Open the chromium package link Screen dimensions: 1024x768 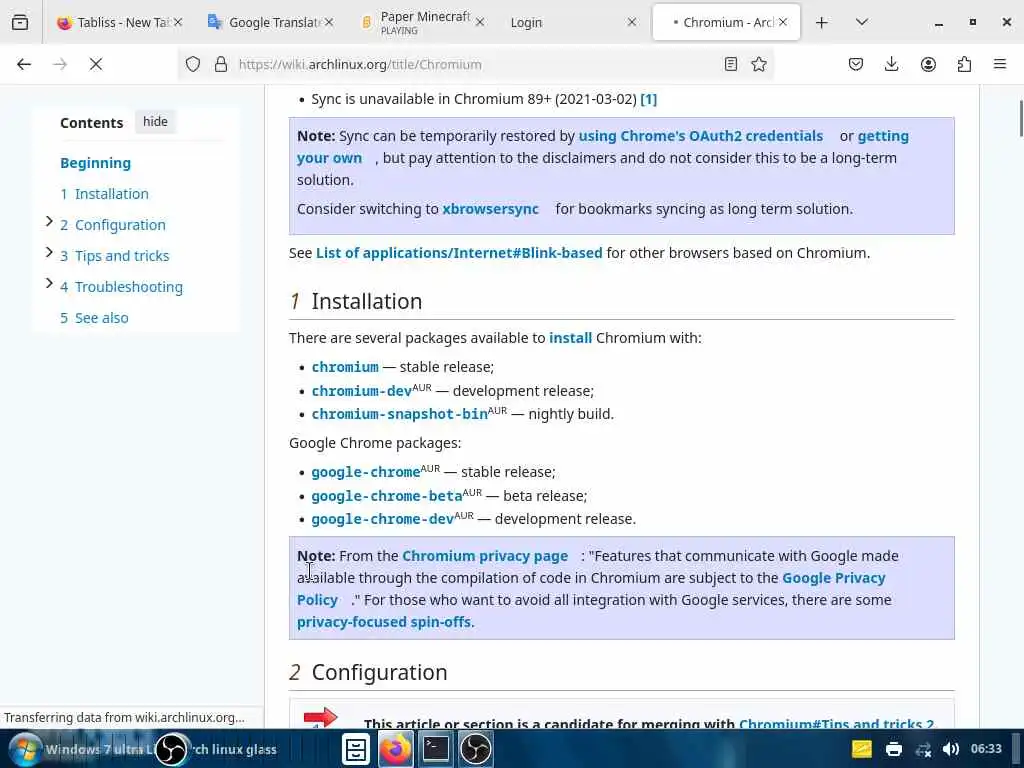point(345,367)
